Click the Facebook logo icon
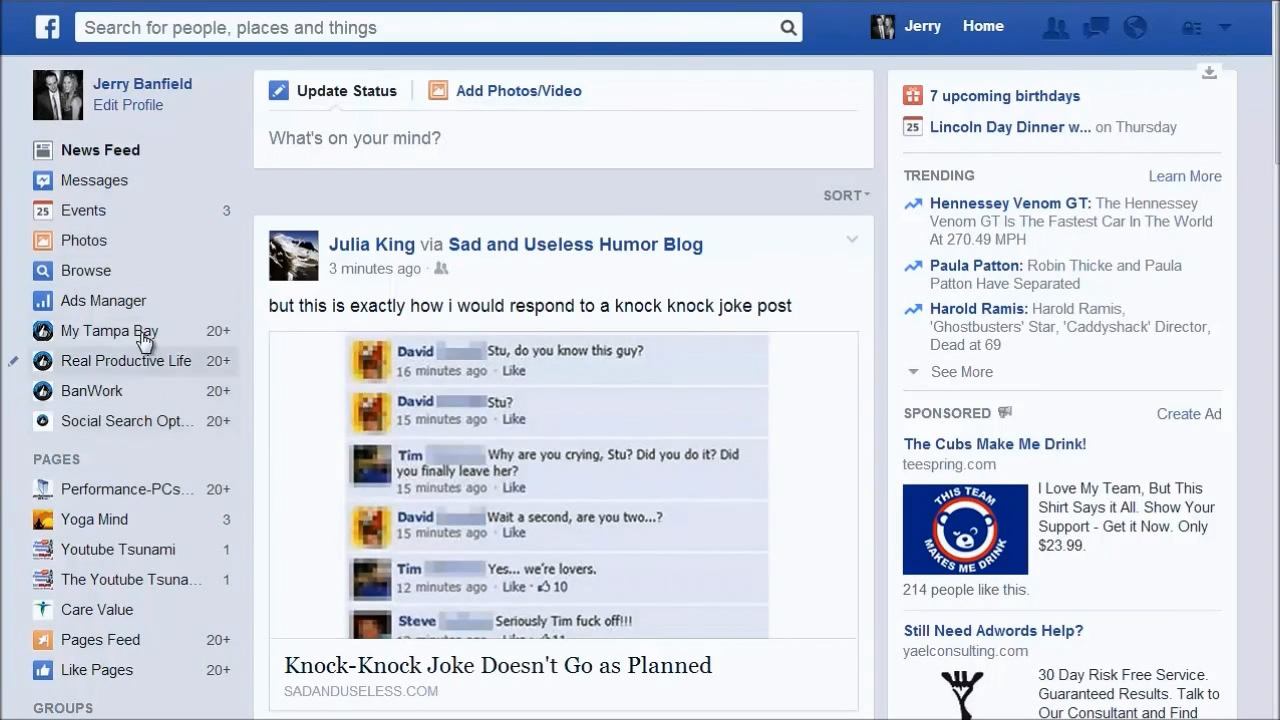Viewport: 1280px width, 720px height. (x=47, y=27)
